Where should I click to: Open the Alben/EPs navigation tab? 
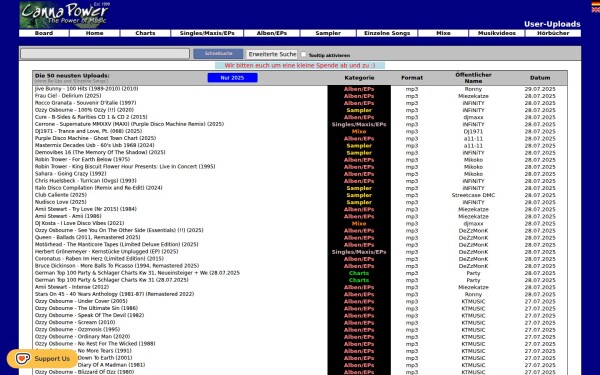(x=272, y=33)
